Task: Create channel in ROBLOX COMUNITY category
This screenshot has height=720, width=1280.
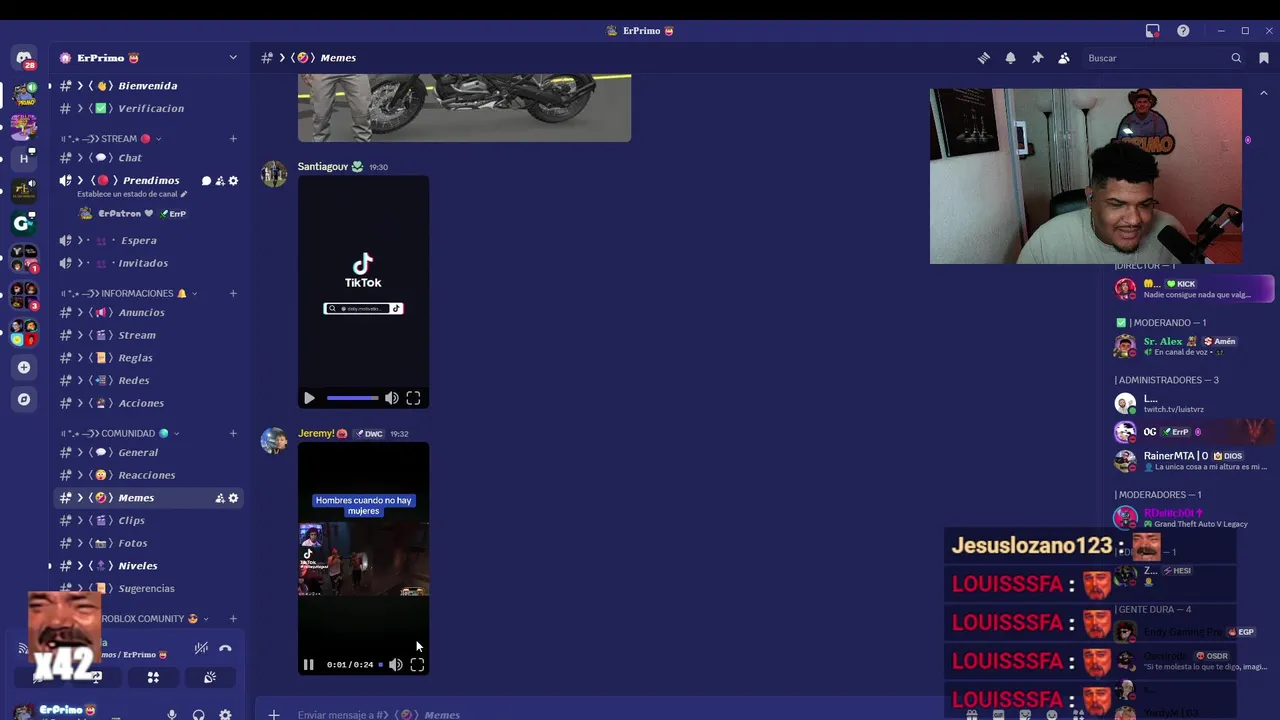Action: (x=233, y=619)
